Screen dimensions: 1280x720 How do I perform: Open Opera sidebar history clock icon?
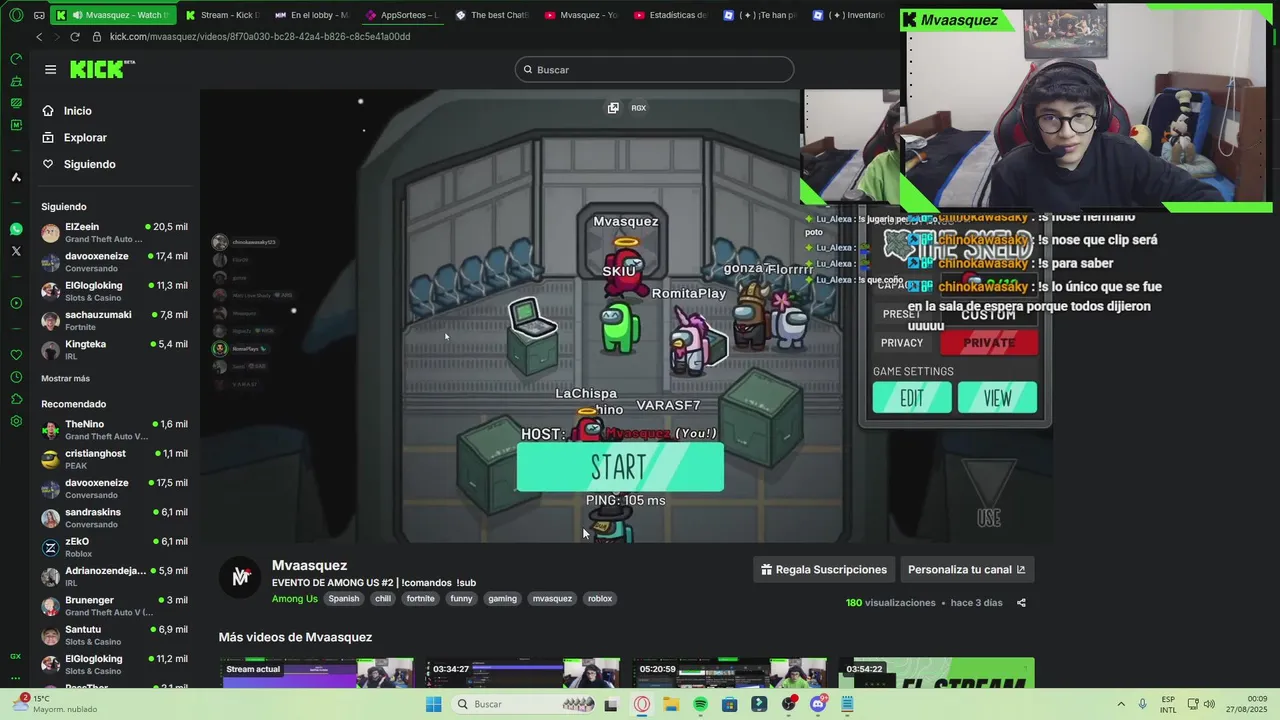[x=16, y=377]
